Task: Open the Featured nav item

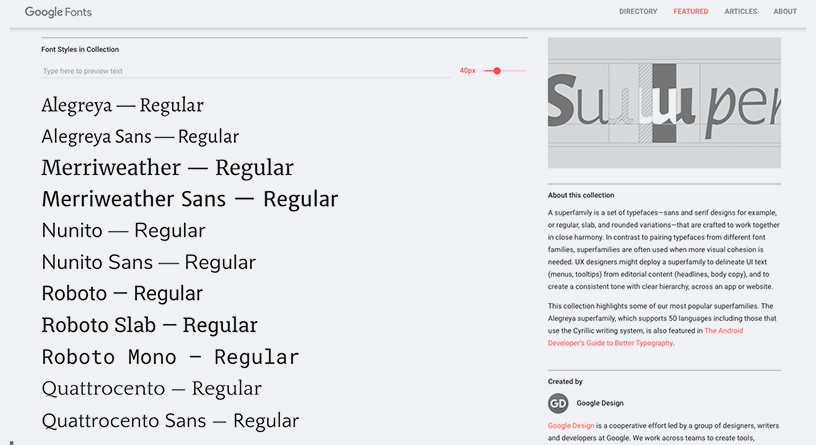Action: click(691, 11)
